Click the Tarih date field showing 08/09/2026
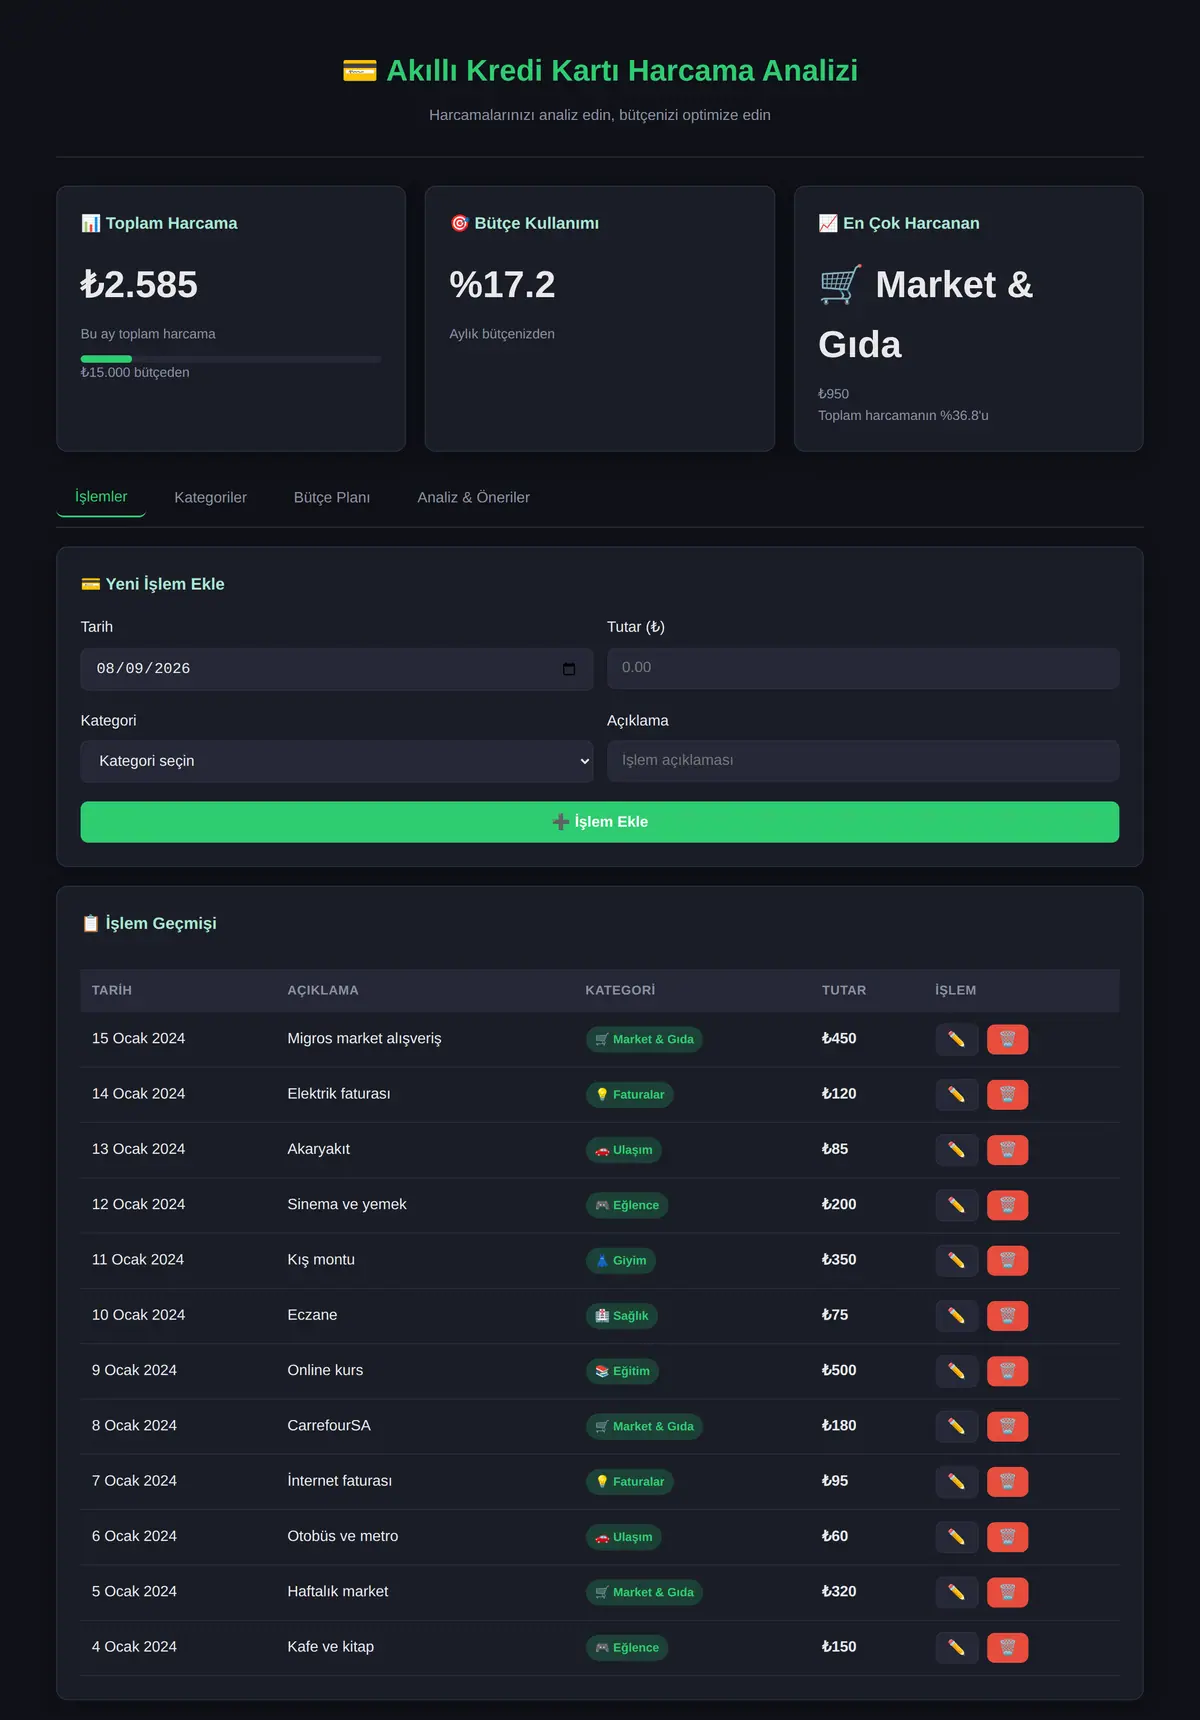The height and width of the screenshot is (1720, 1200). point(337,669)
